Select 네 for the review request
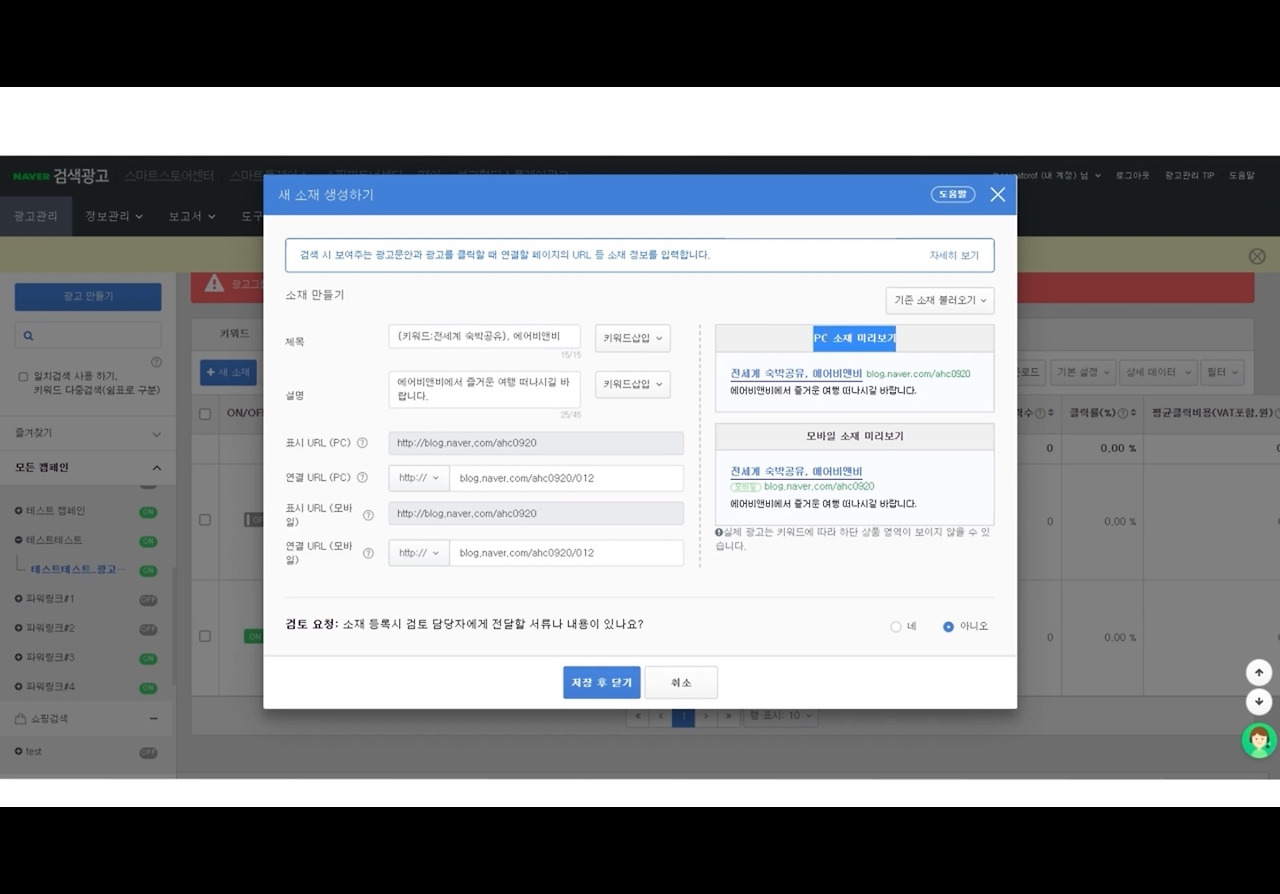 (x=895, y=627)
